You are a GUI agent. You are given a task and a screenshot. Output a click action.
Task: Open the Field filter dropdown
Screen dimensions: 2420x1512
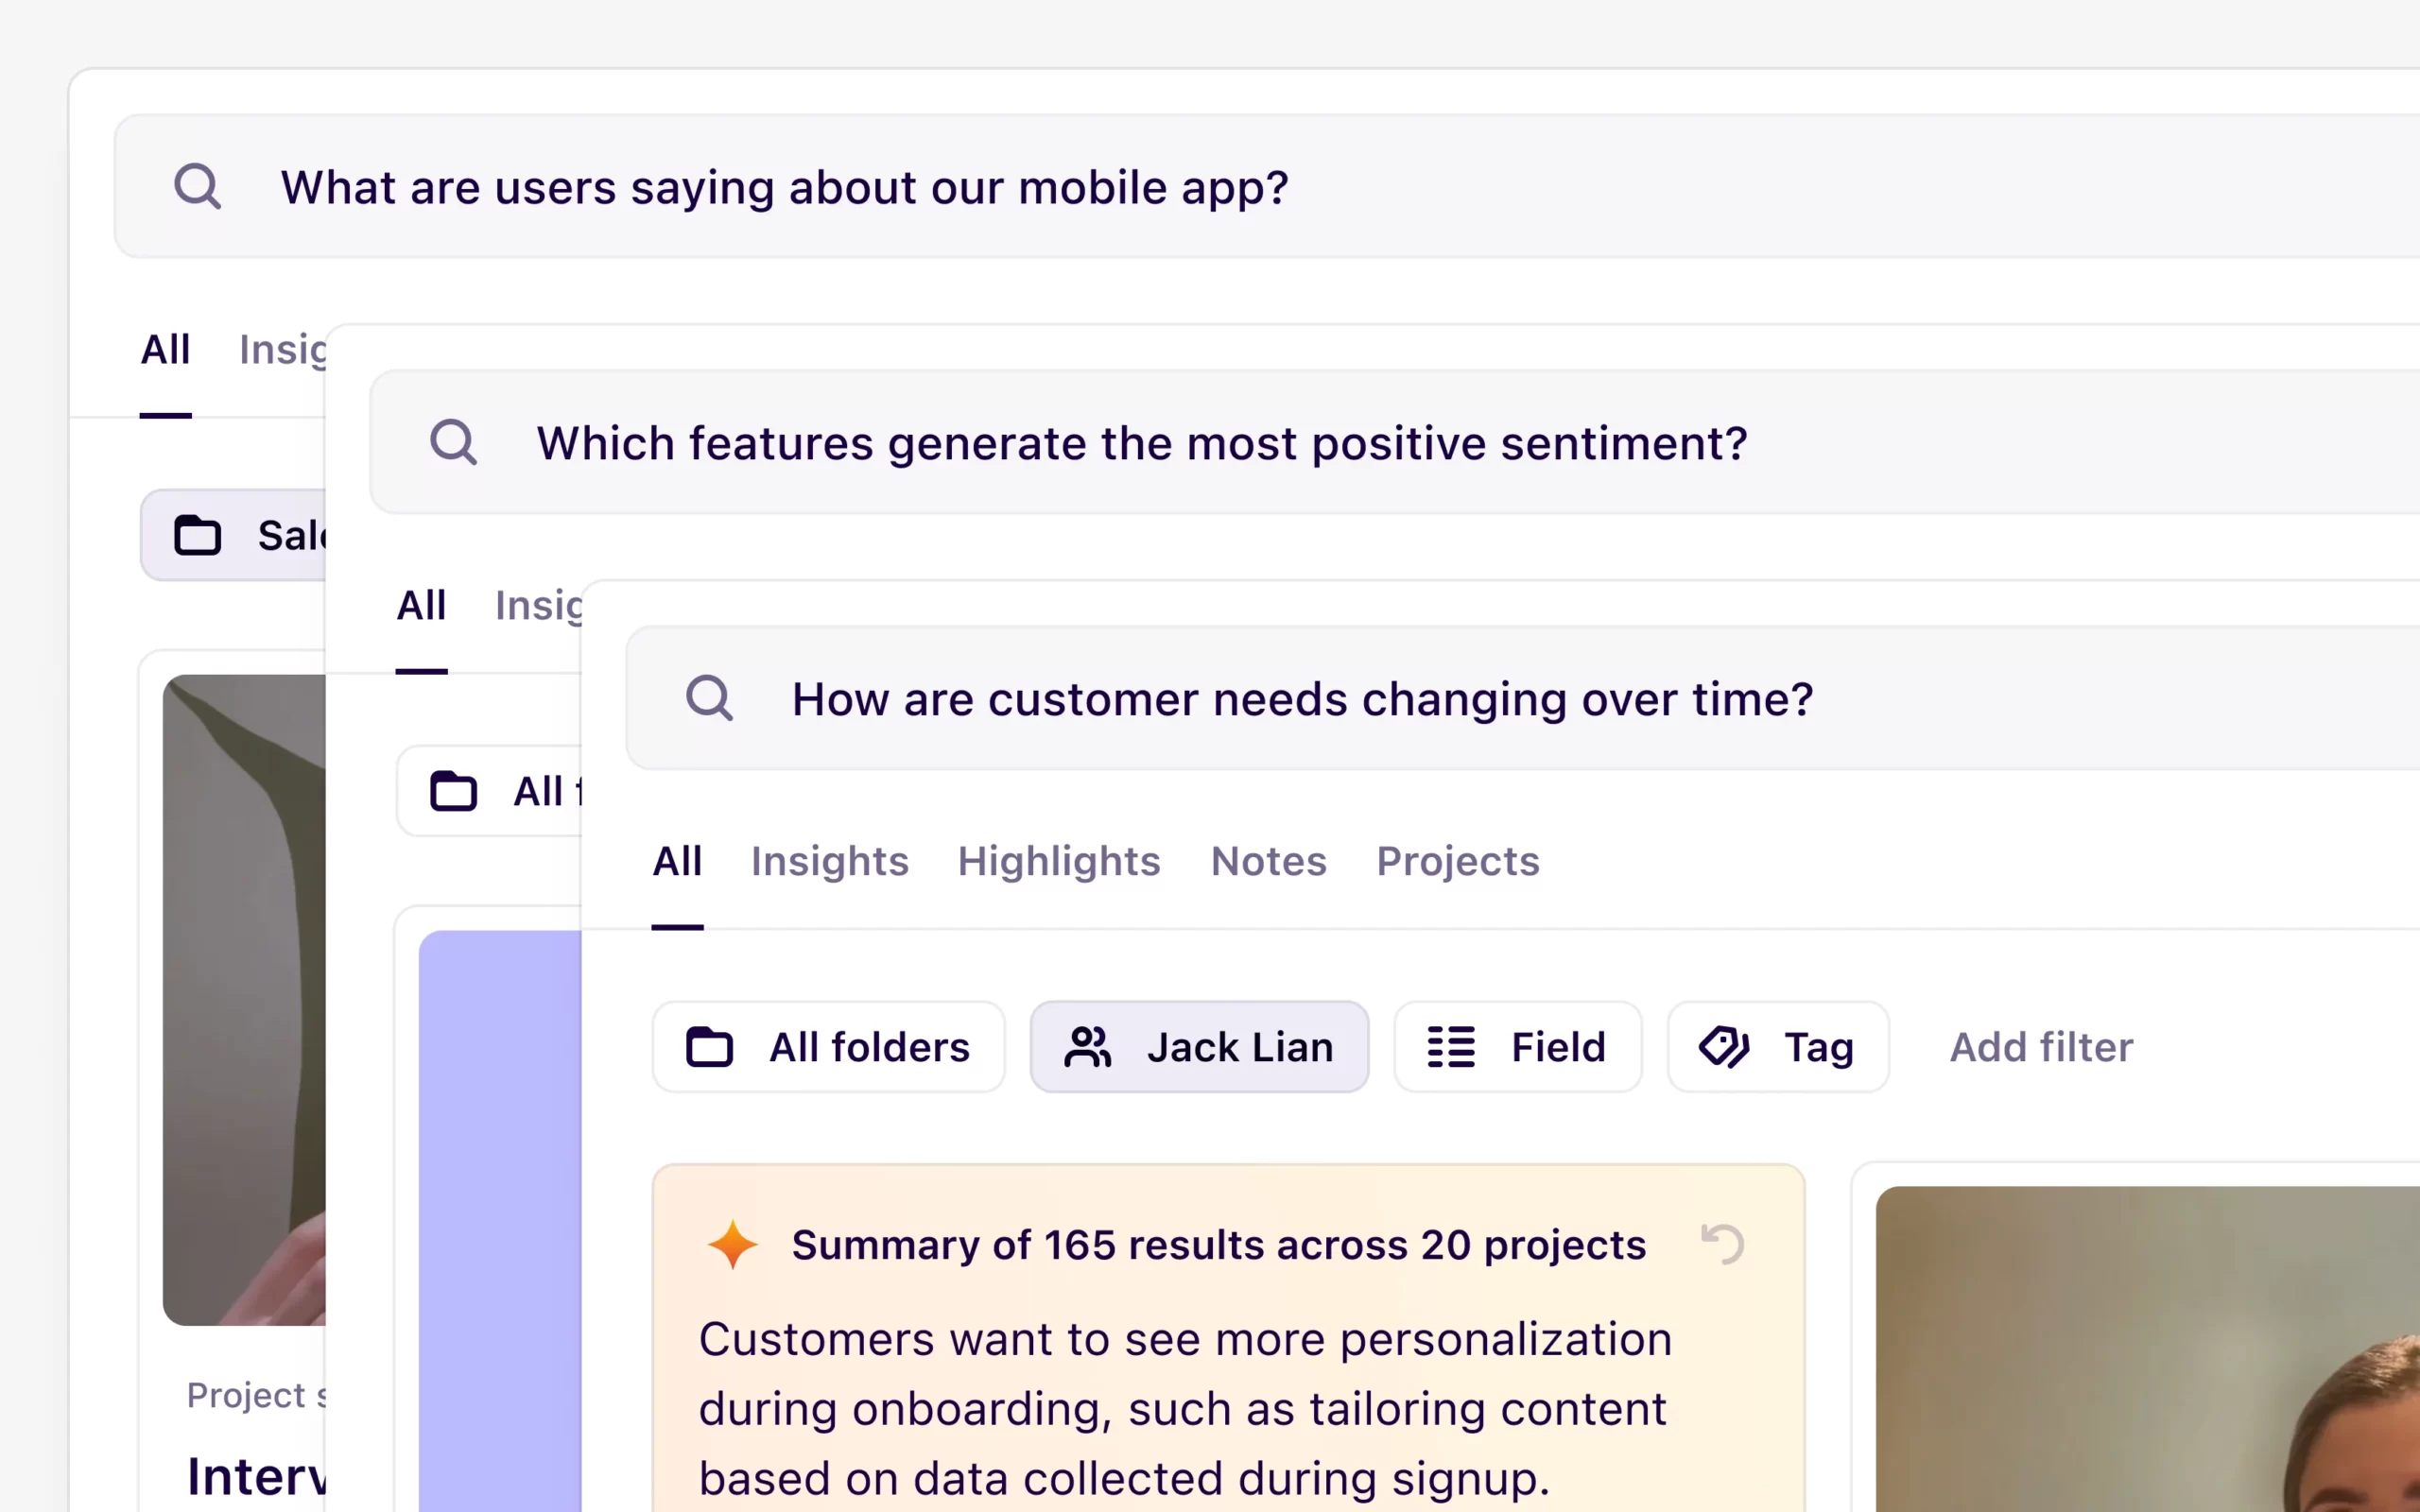click(1517, 1047)
